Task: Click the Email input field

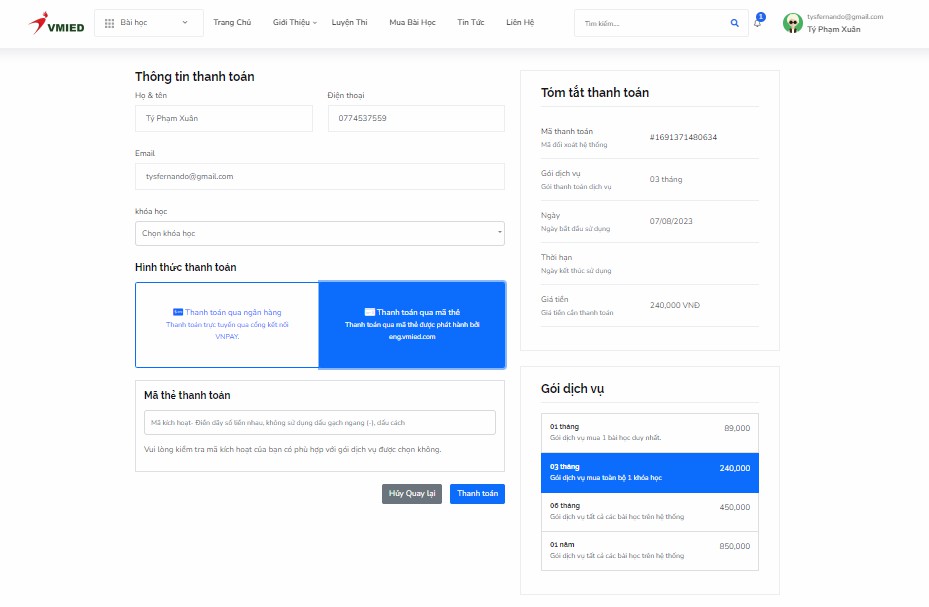Action: [320, 176]
